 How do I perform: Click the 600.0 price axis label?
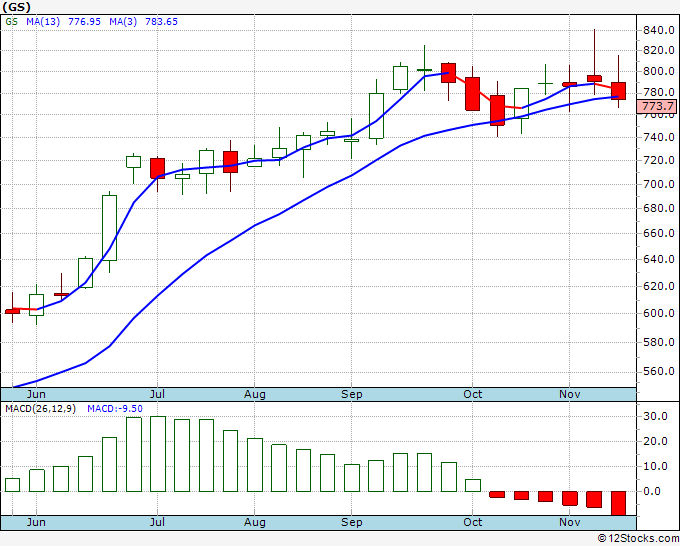coord(659,313)
